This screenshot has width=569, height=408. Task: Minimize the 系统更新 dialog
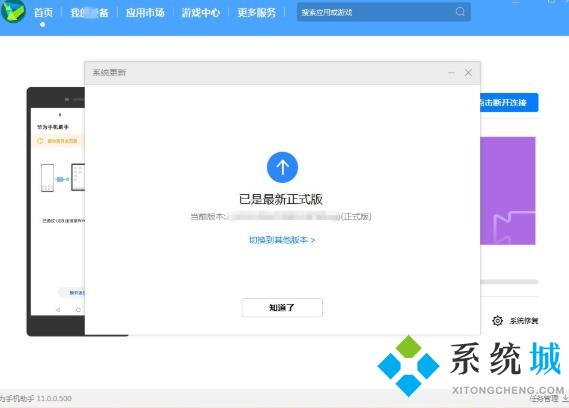tap(451, 73)
